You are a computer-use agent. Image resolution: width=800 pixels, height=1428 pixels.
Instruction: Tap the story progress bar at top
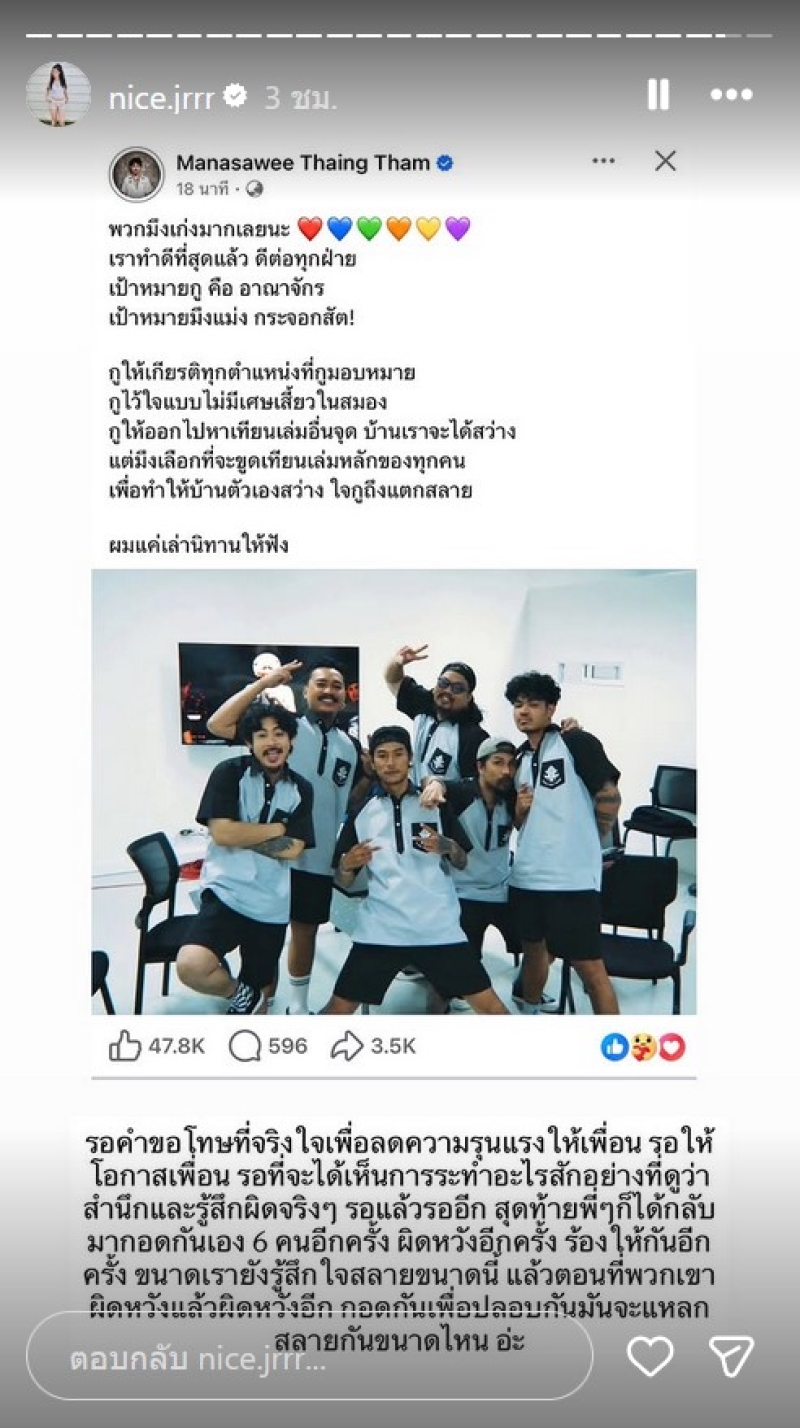tap(400, 35)
